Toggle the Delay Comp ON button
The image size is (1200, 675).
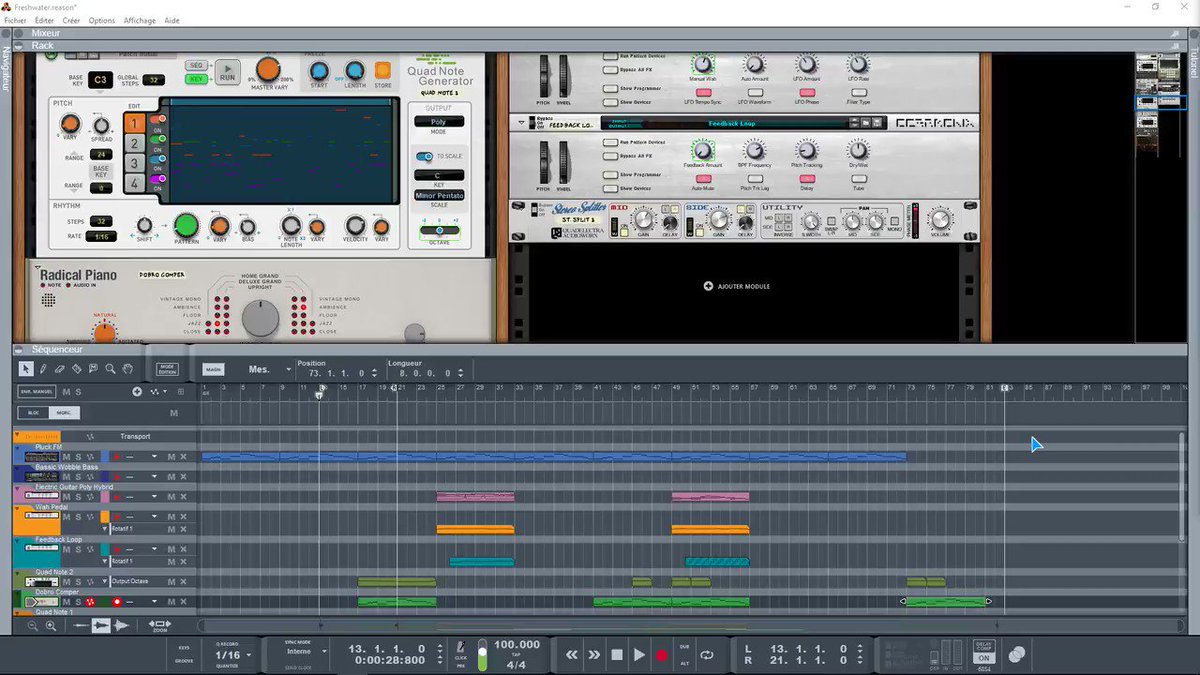click(984, 658)
